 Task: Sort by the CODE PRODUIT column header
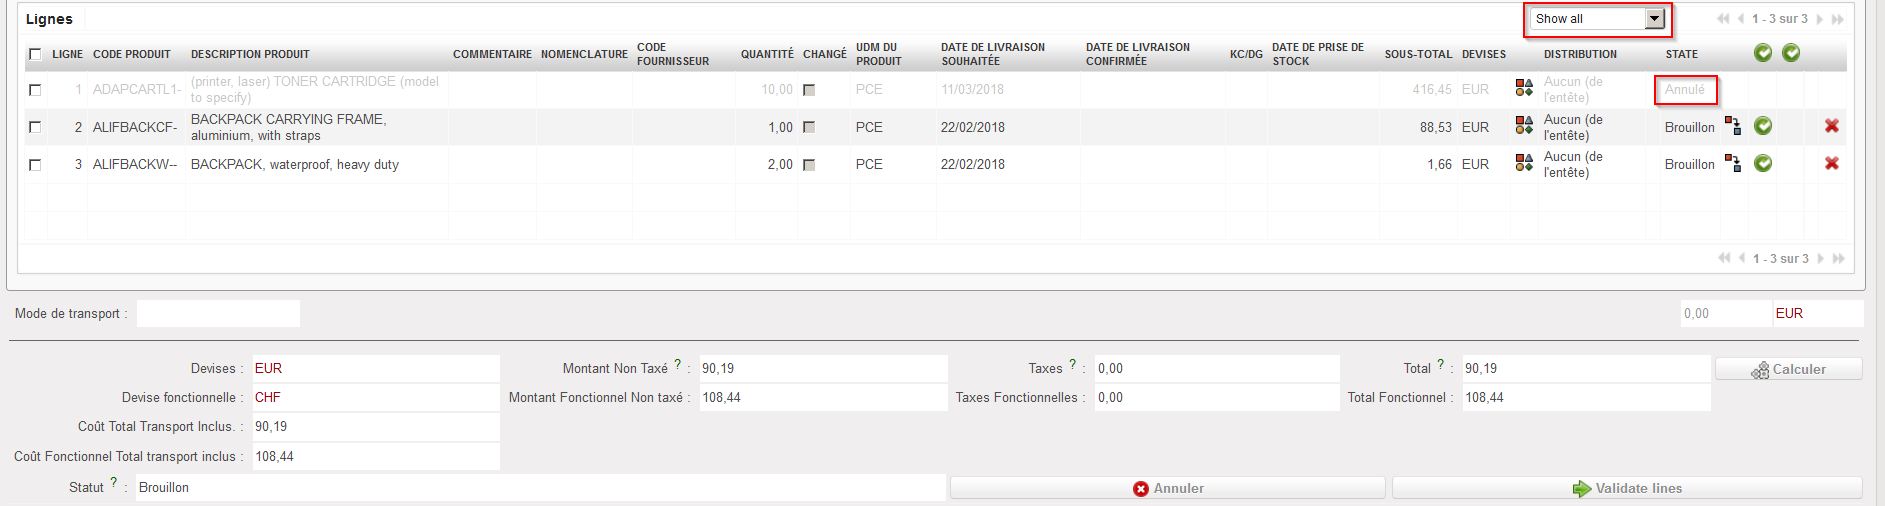132,54
